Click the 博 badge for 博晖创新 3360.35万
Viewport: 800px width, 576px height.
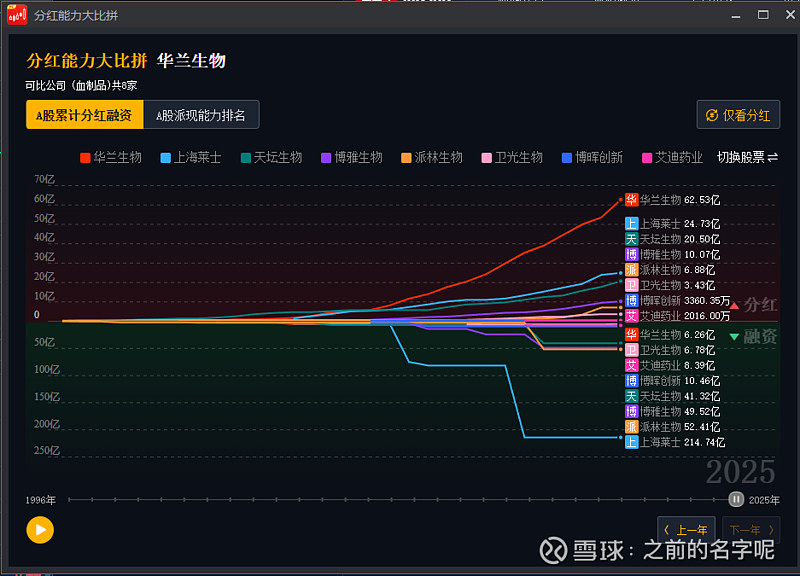pyautogui.click(x=632, y=300)
